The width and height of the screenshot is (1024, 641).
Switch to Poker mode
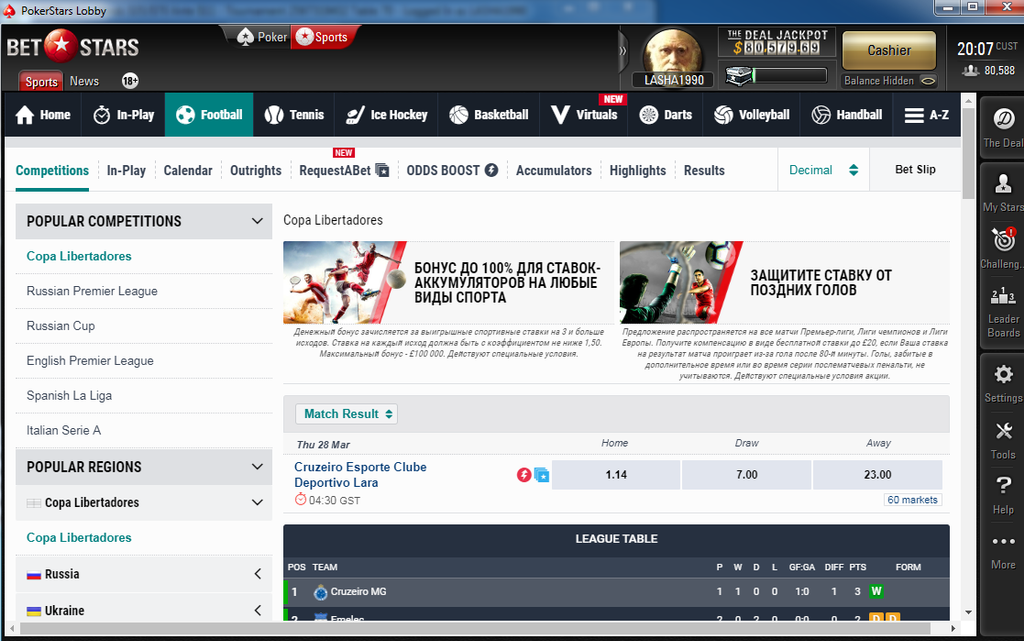263,37
